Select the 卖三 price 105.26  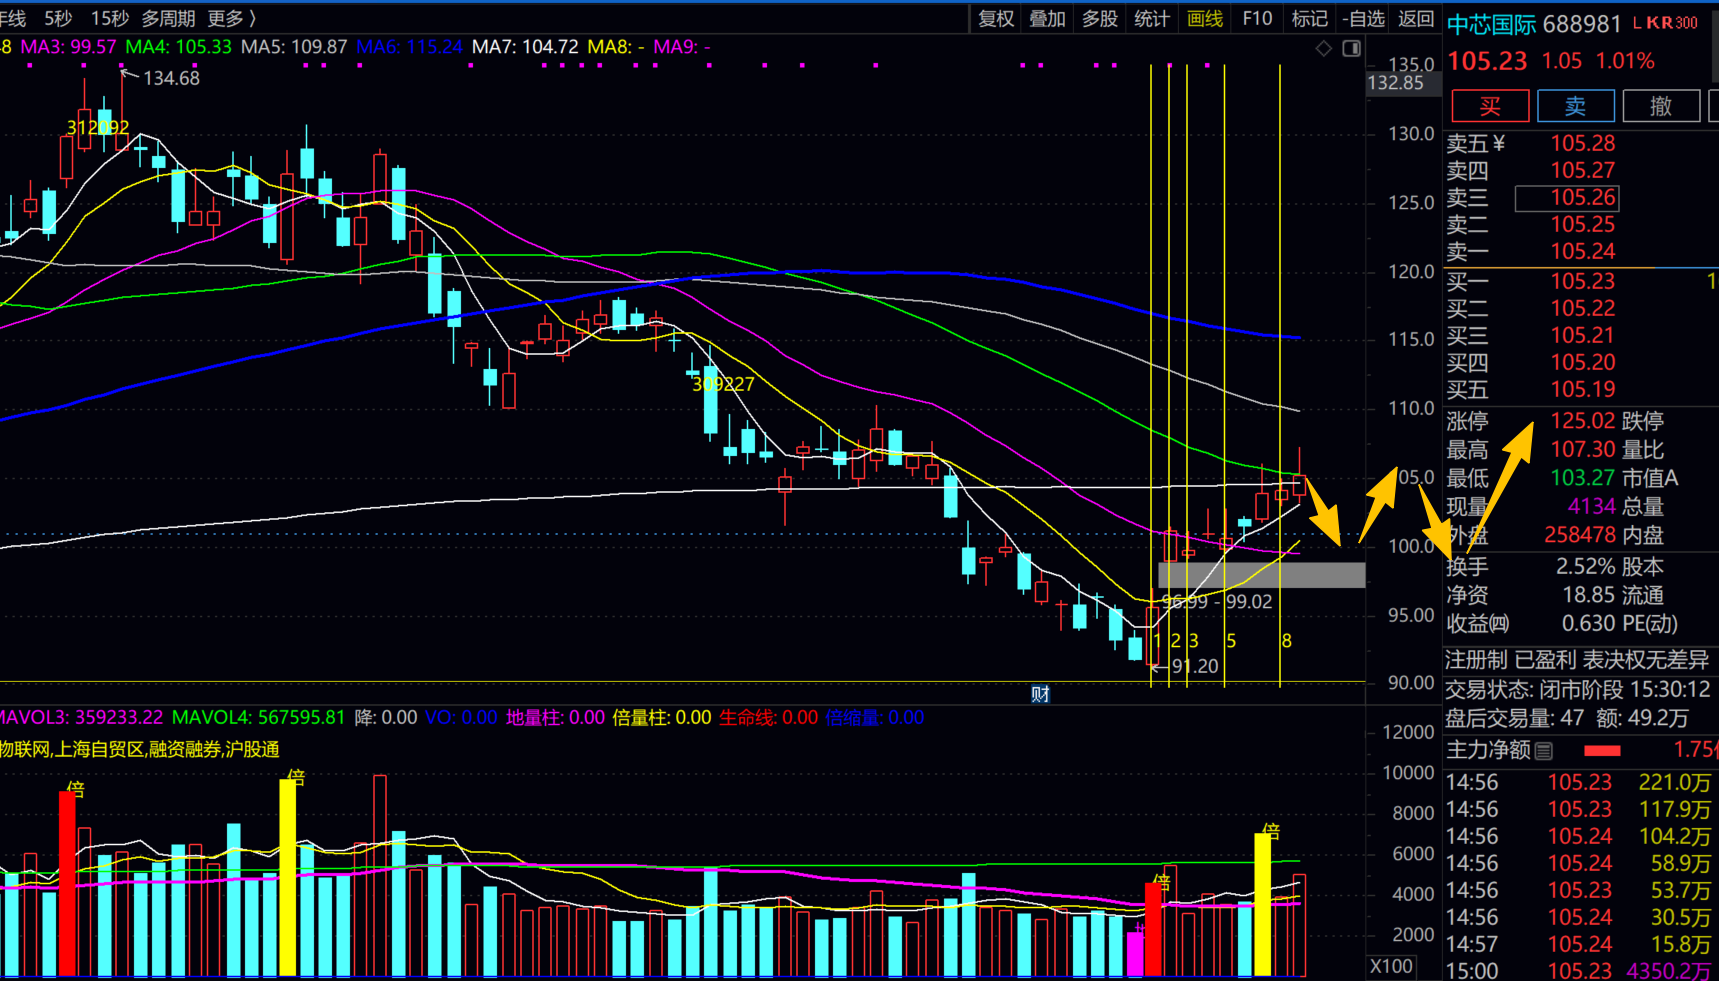(x=1582, y=198)
